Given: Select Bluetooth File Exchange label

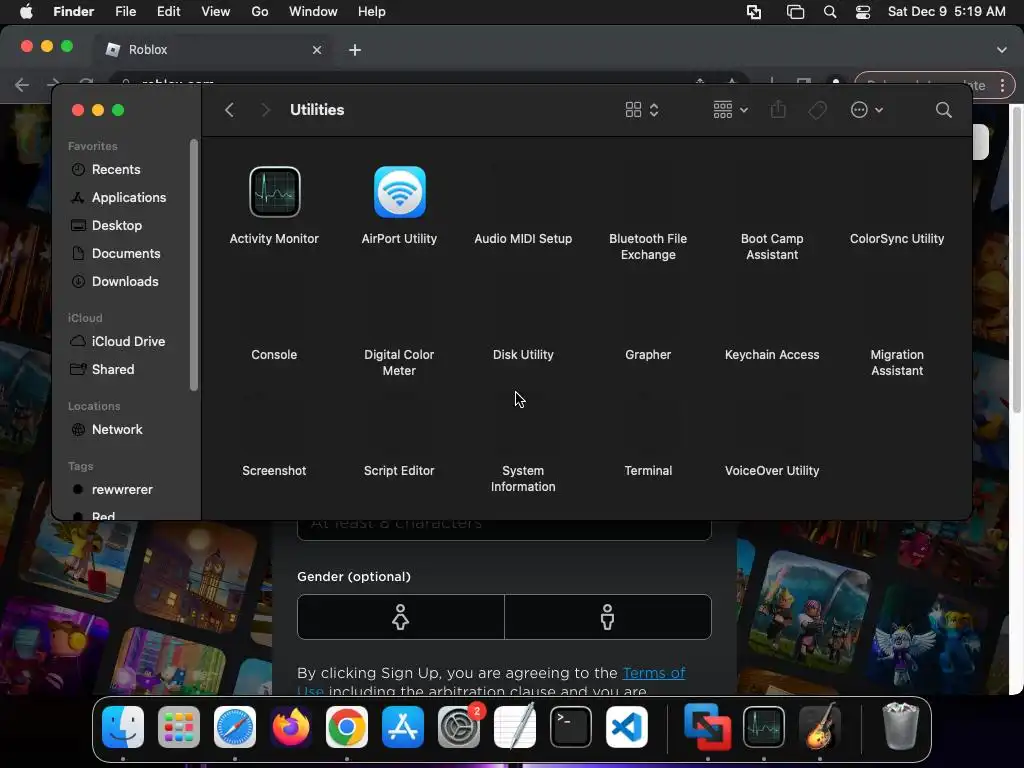Looking at the screenshot, I should pyautogui.click(x=648, y=247).
